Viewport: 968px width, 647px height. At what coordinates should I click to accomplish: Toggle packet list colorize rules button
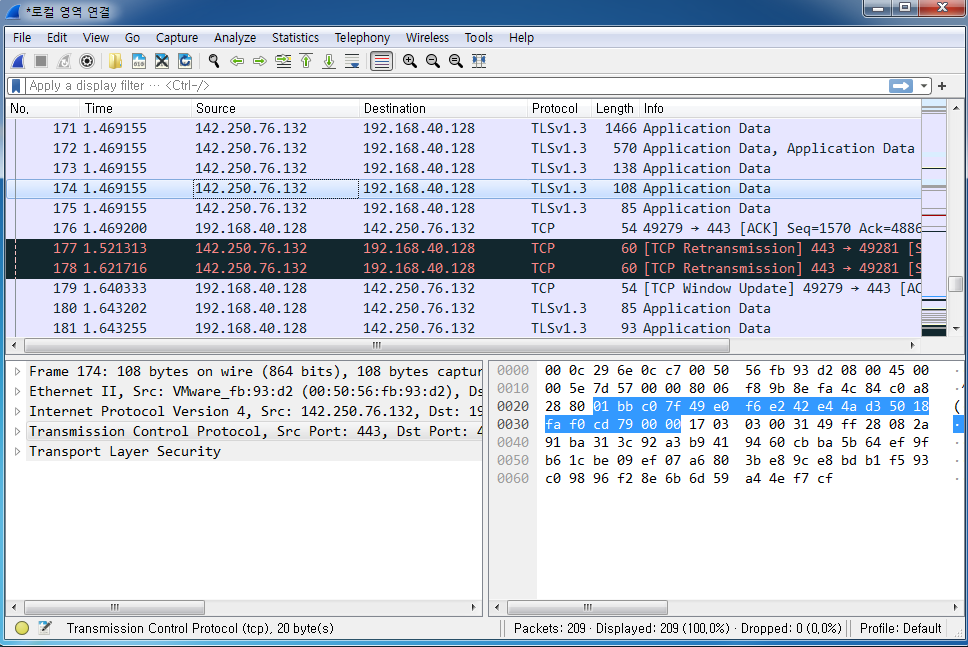click(382, 61)
